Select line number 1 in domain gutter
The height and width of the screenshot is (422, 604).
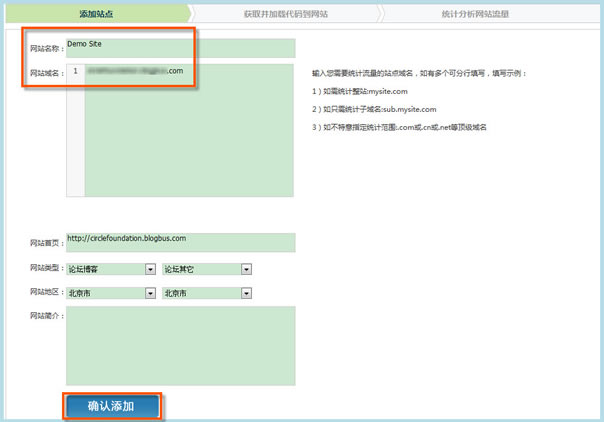pos(75,72)
